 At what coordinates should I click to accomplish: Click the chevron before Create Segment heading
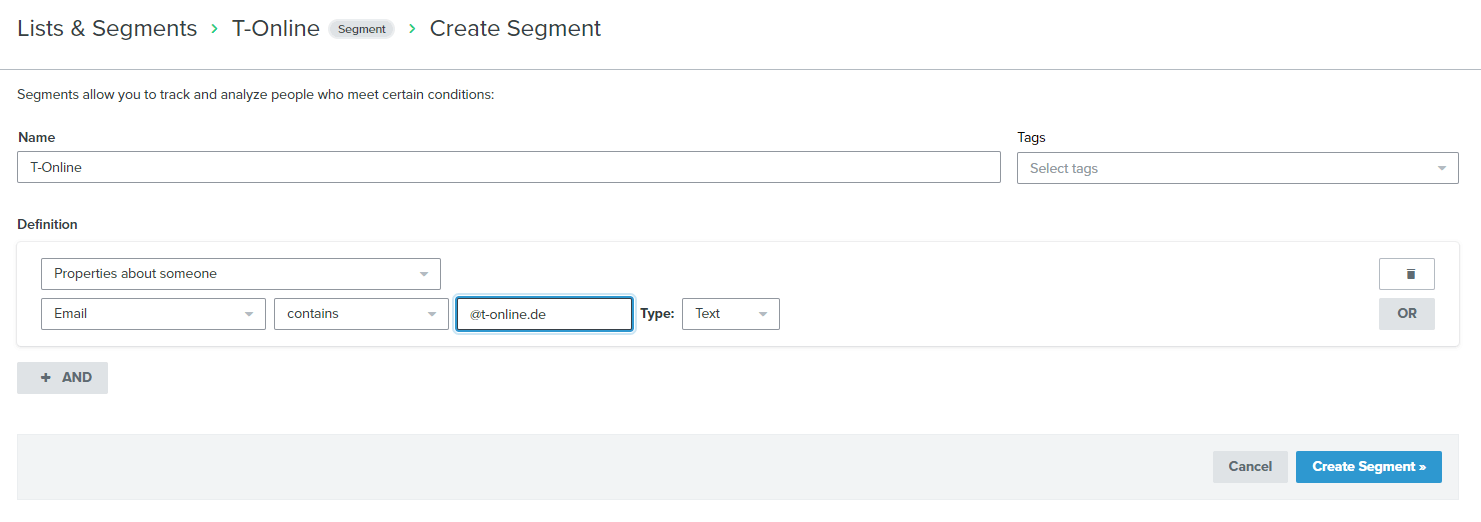click(412, 29)
